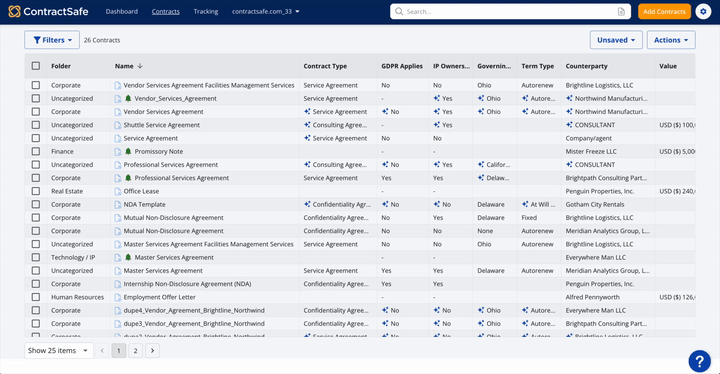The image size is (720, 374).
Task: Click the bell icon on Brightpath Professional Services row
Action: [x=128, y=178]
